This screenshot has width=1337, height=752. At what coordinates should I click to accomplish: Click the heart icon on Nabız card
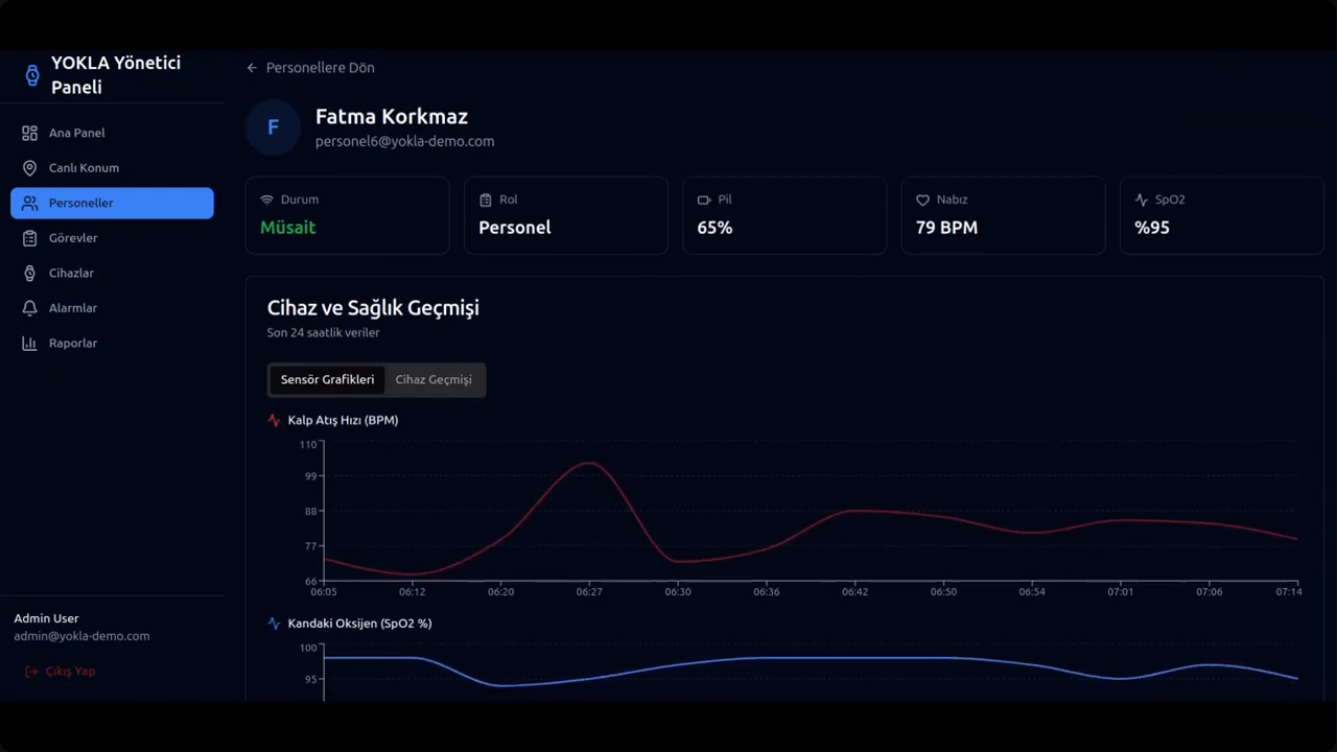click(x=923, y=200)
